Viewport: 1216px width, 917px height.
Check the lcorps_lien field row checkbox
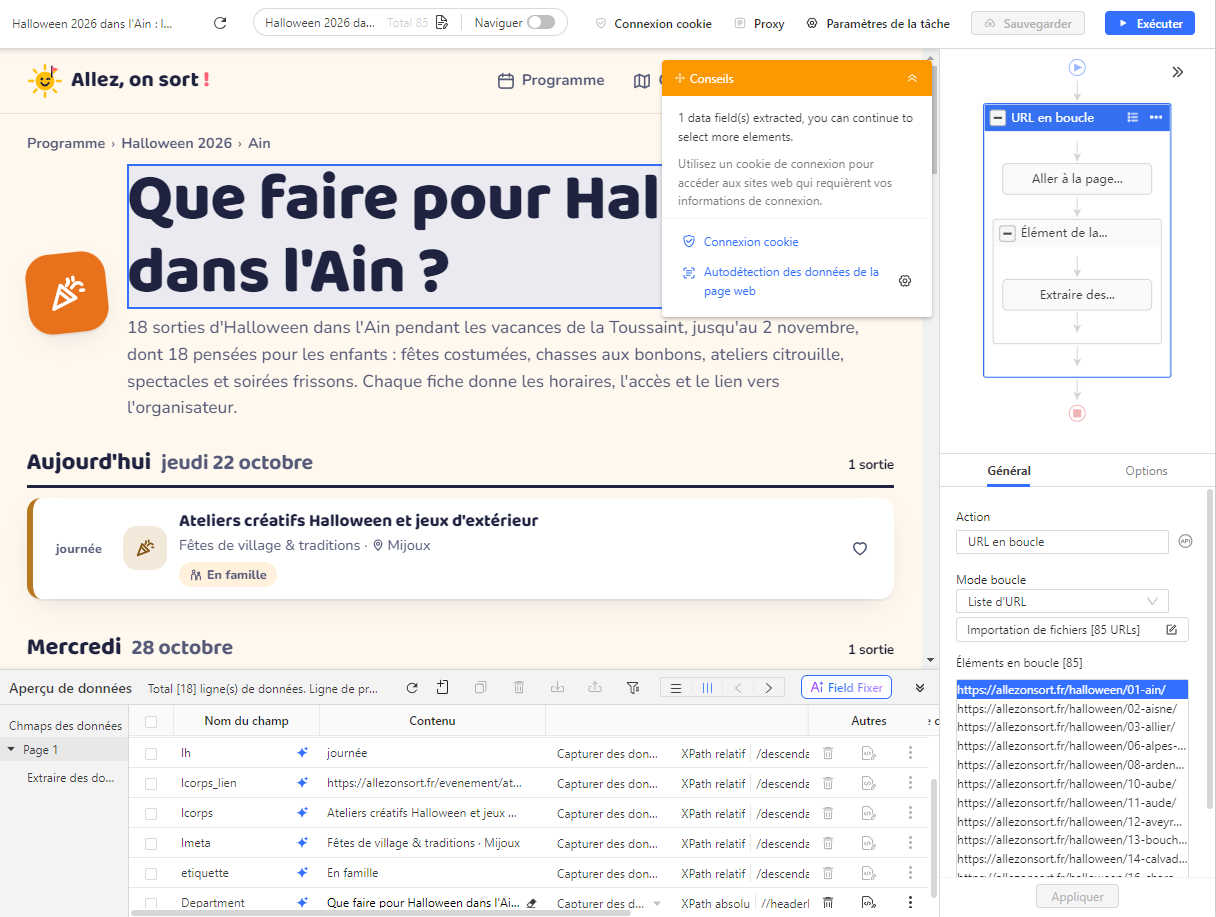tap(151, 784)
